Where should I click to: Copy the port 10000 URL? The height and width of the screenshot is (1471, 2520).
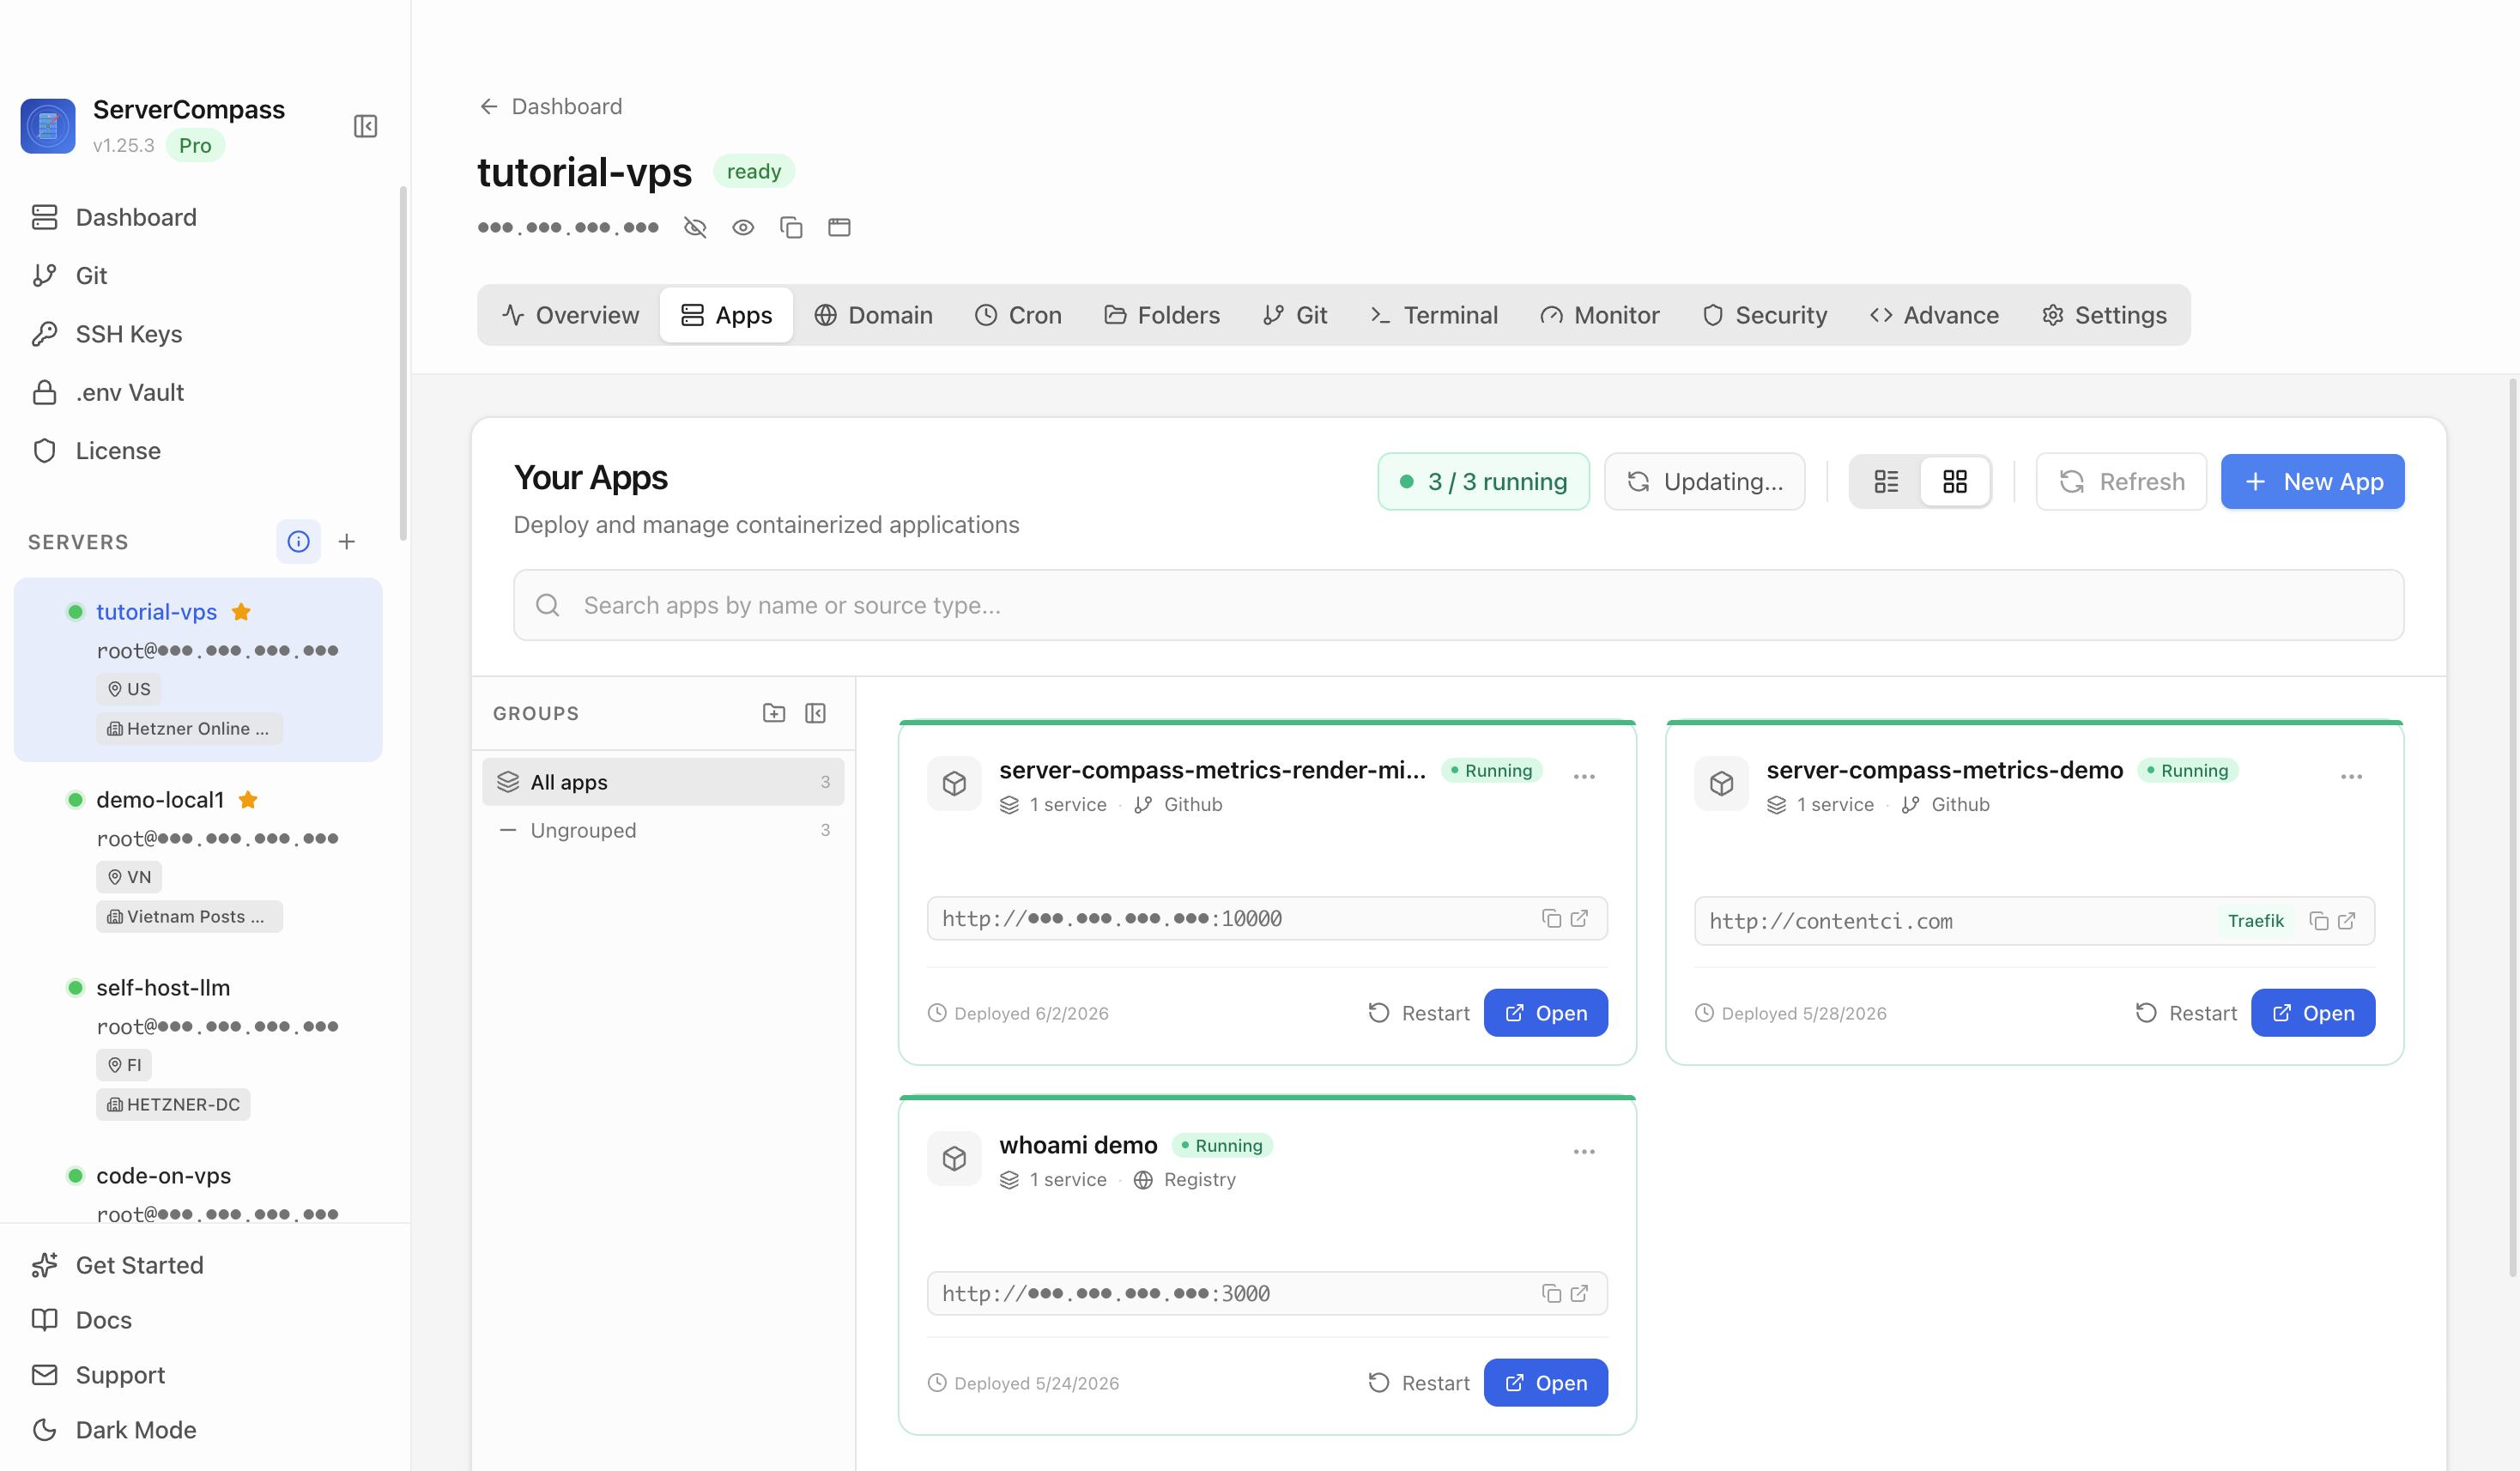click(x=1551, y=918)
